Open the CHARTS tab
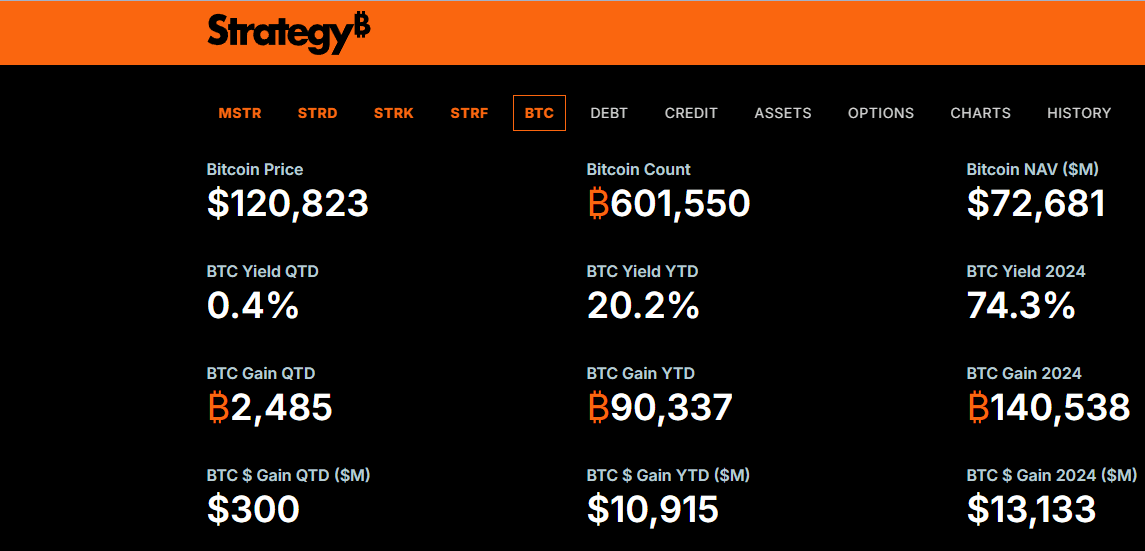Screen dimensions: 1145x551 pos(981,113)
